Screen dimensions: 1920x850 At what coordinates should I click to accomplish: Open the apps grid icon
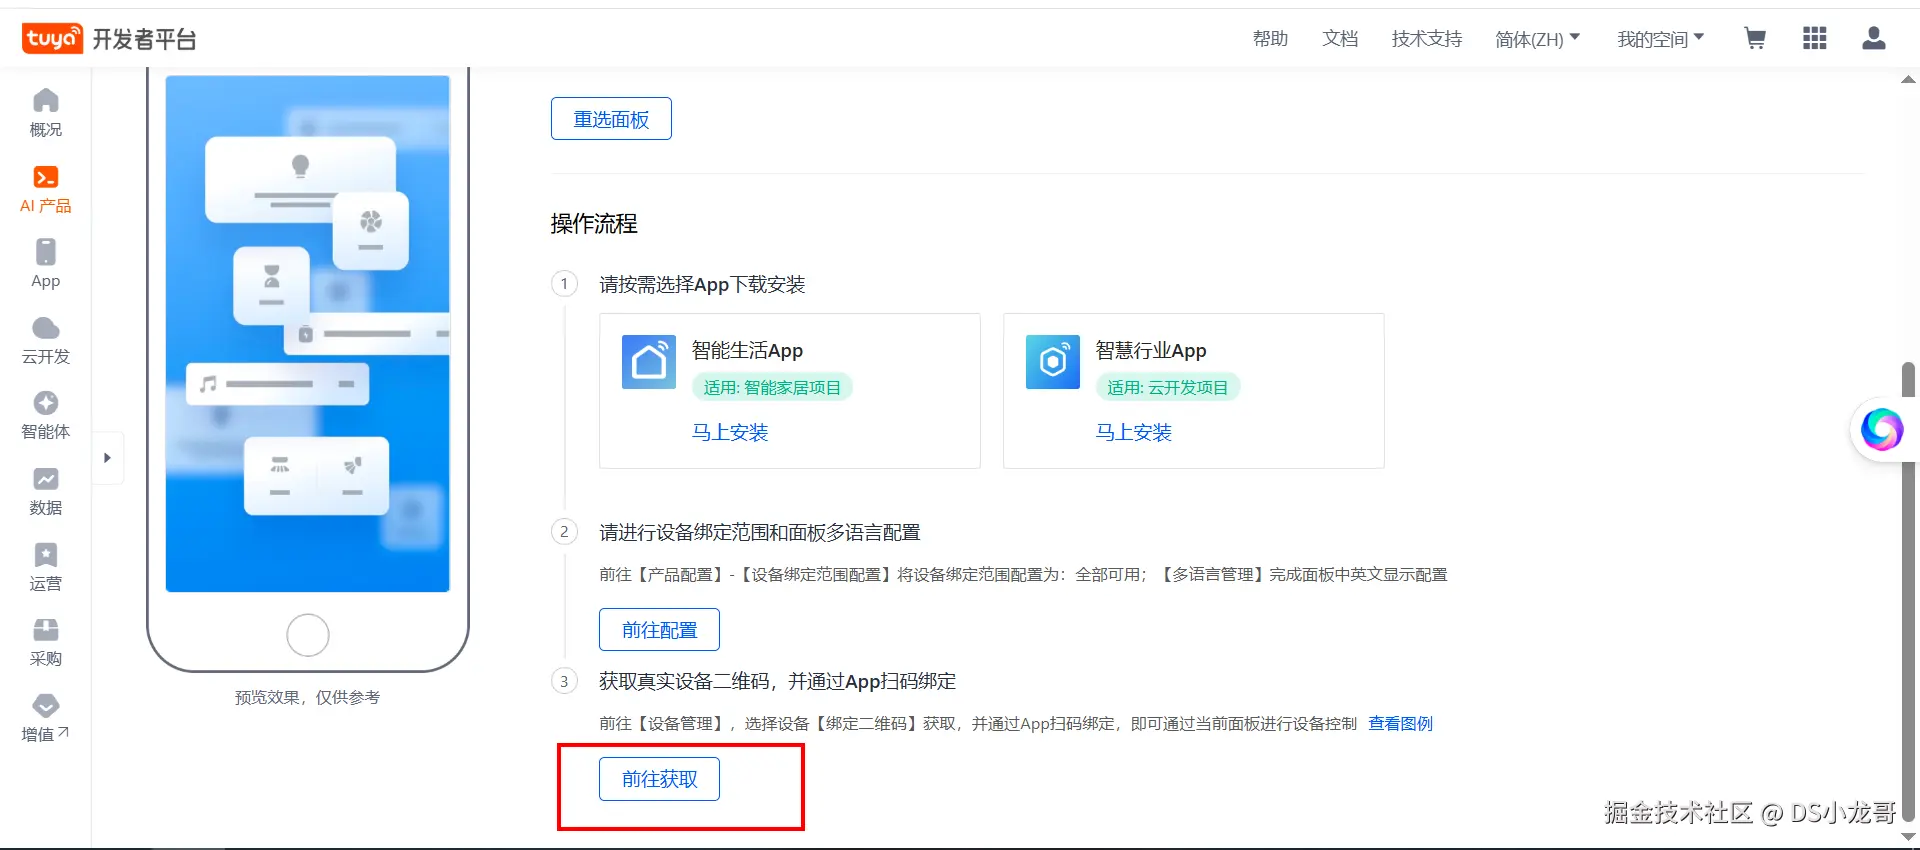click(1815, 38)
